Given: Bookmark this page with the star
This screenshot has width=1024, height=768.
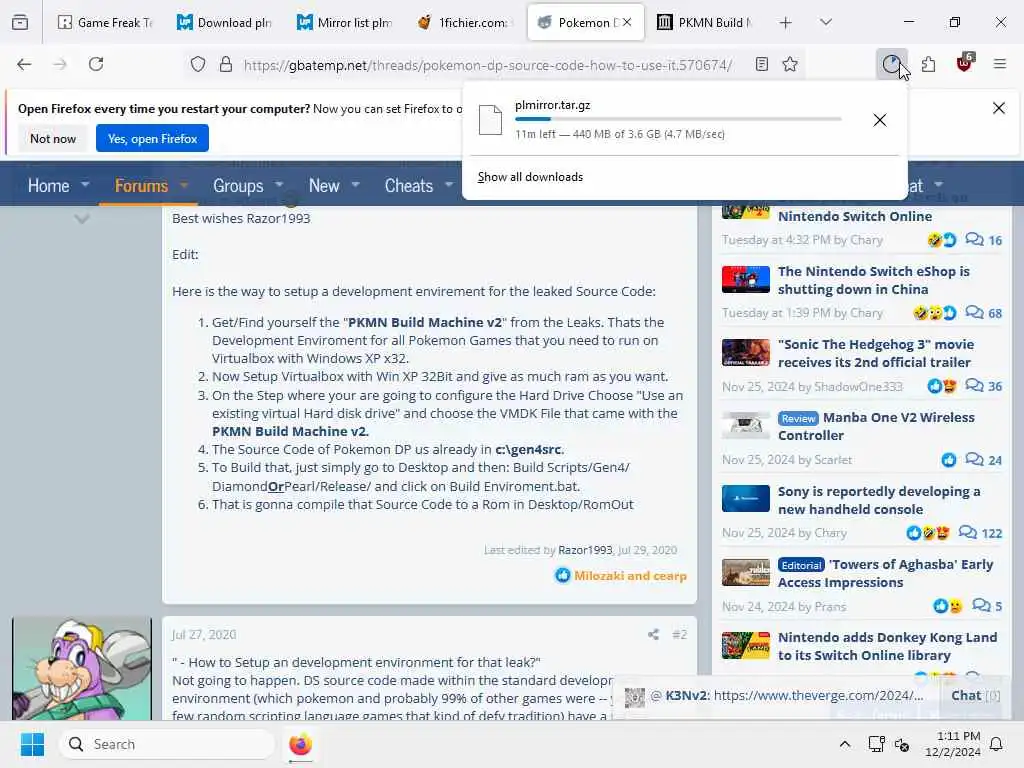Looking at the screenshot, I should 790,64.
